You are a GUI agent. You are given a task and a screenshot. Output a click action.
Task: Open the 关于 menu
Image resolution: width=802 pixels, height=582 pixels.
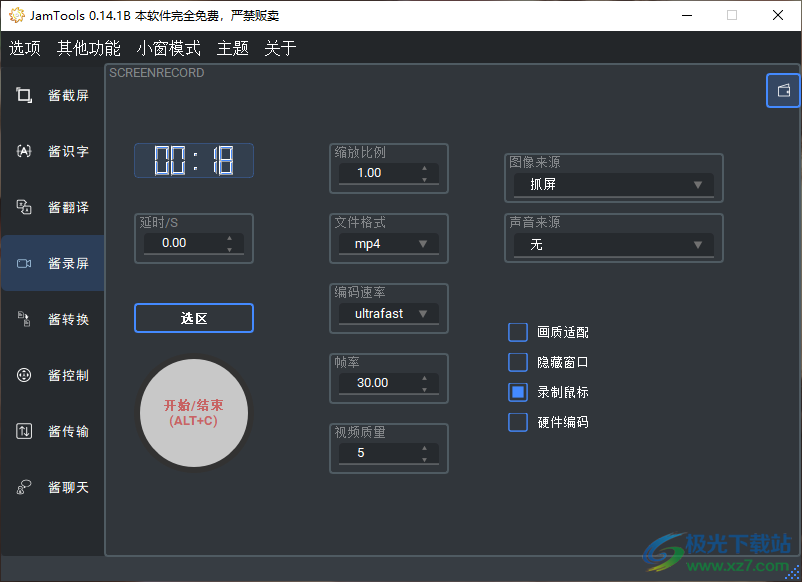click(280, 48)
